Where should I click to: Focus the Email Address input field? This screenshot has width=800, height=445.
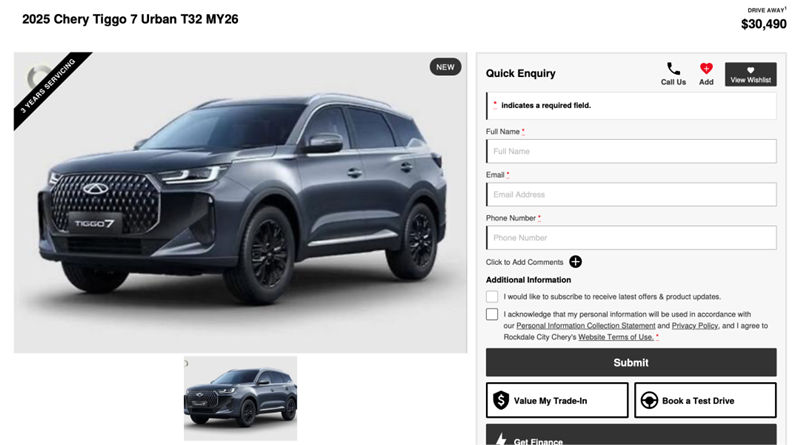click(x=631, y=194)
